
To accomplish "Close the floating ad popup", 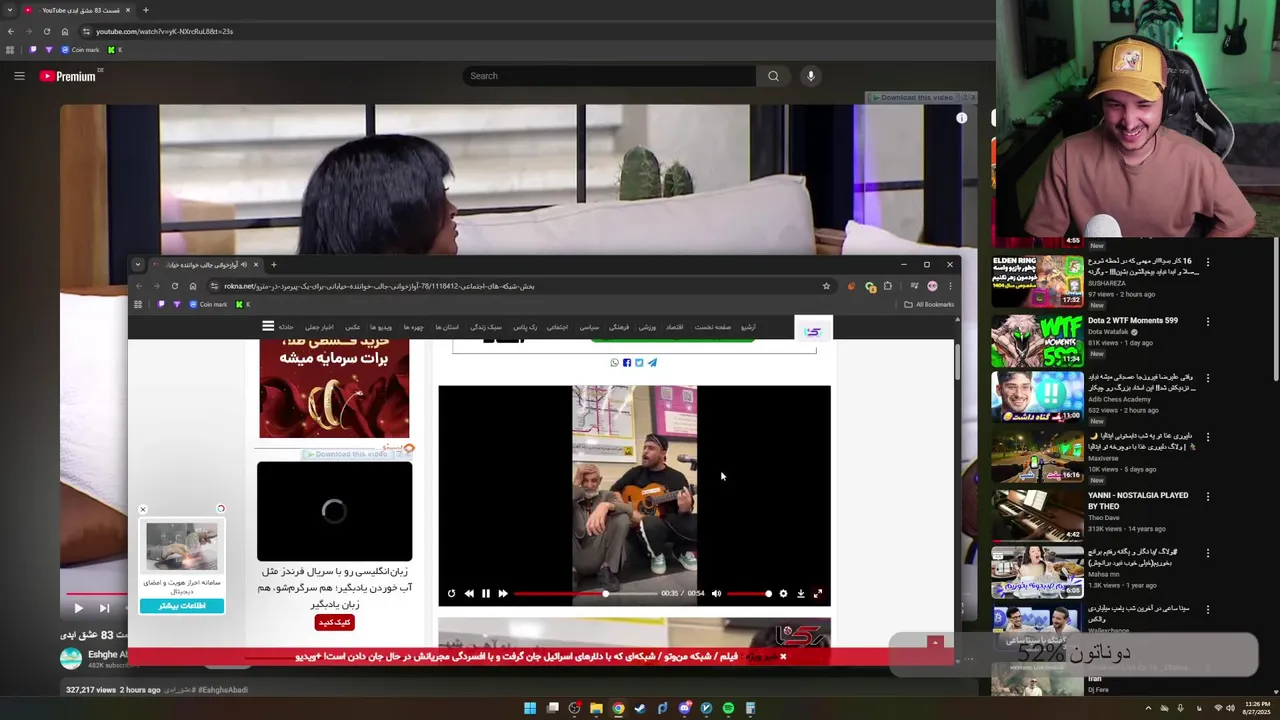I will (x=143, y=509).
